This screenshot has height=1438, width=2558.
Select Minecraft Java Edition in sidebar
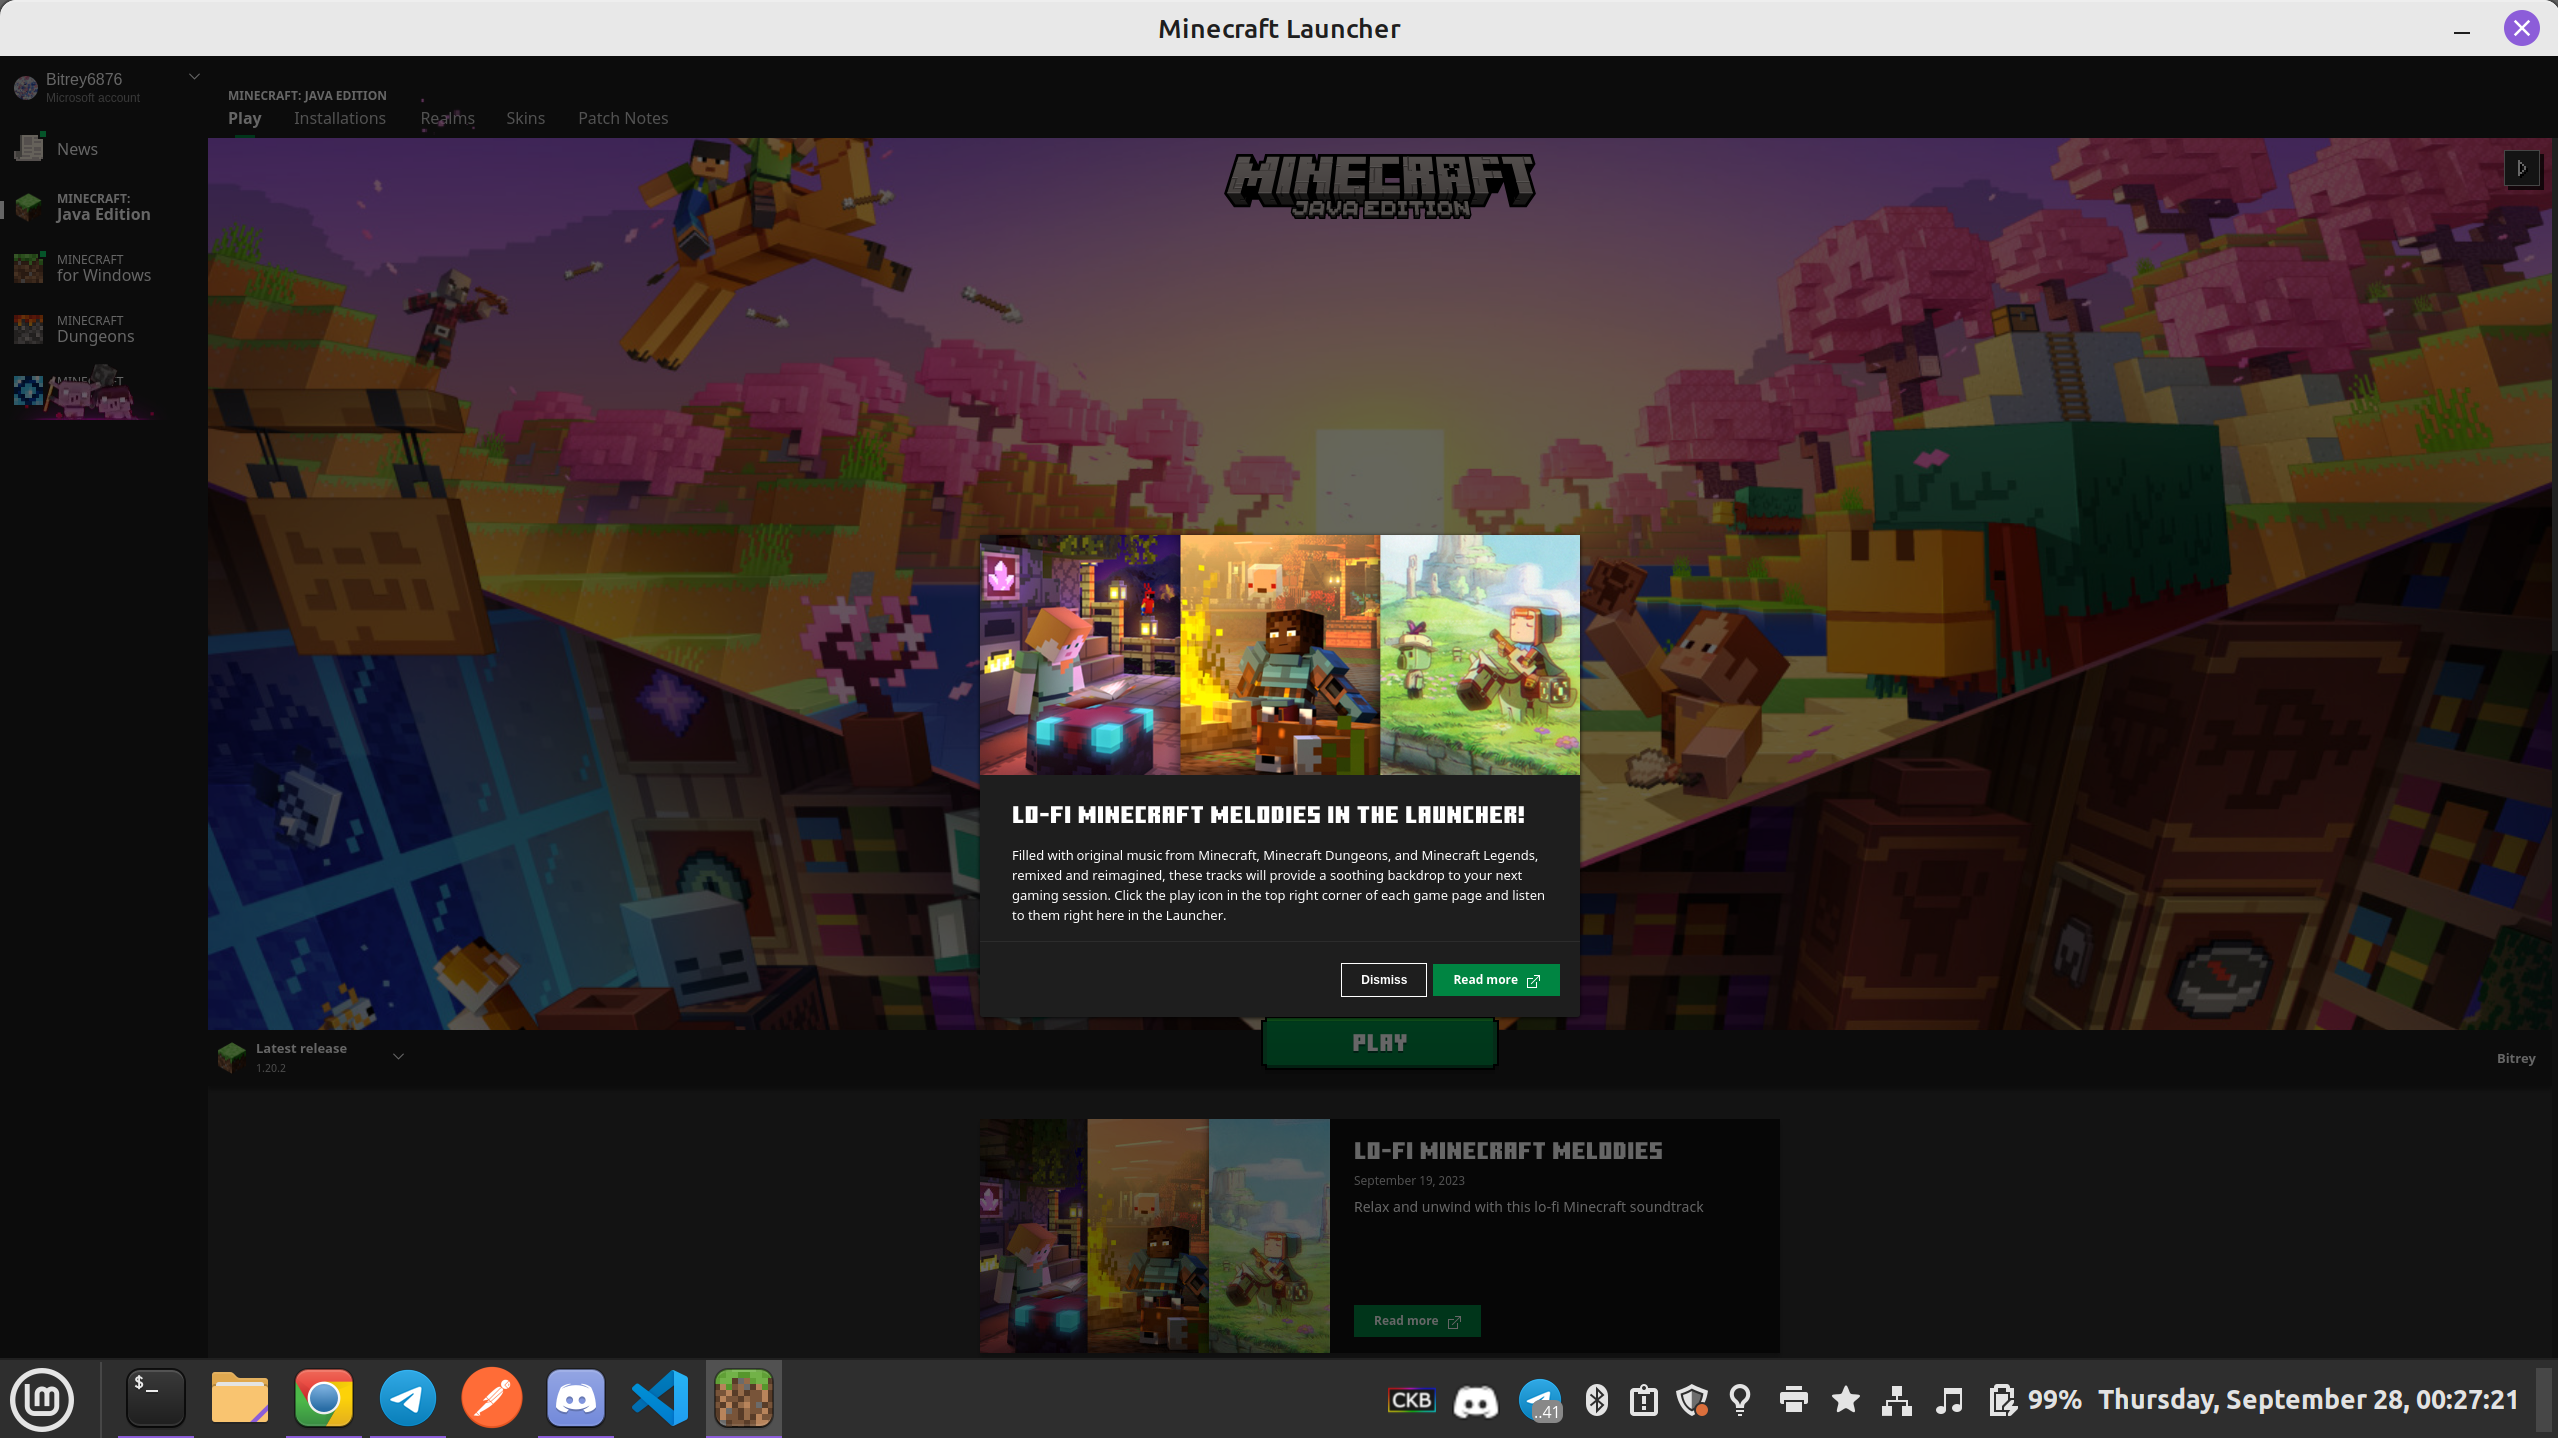tap(102, 207)
